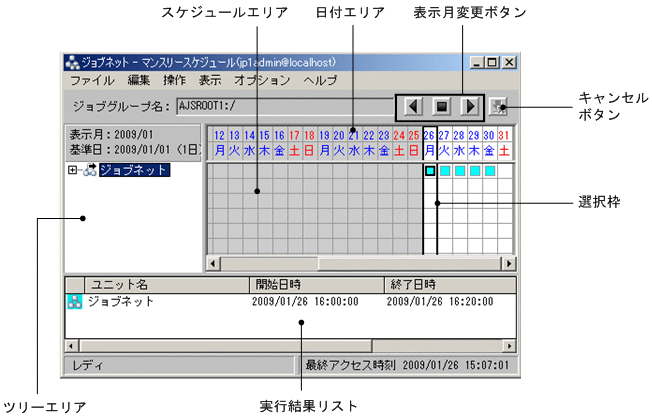This screenshot has width=652, height=419.
Task: Click the result list's left scroll arrow
Action: pyautogui.click(x=72, y=346)
